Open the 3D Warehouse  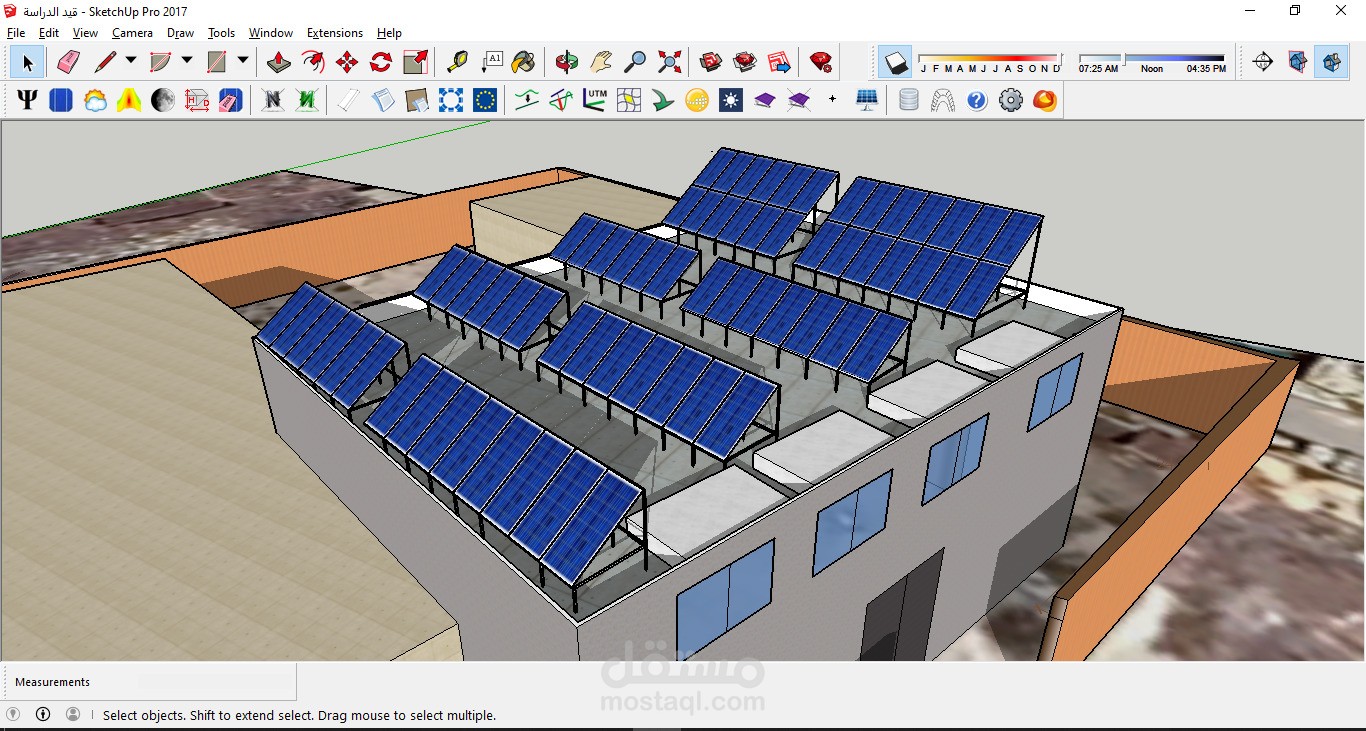tap(711, 62)
